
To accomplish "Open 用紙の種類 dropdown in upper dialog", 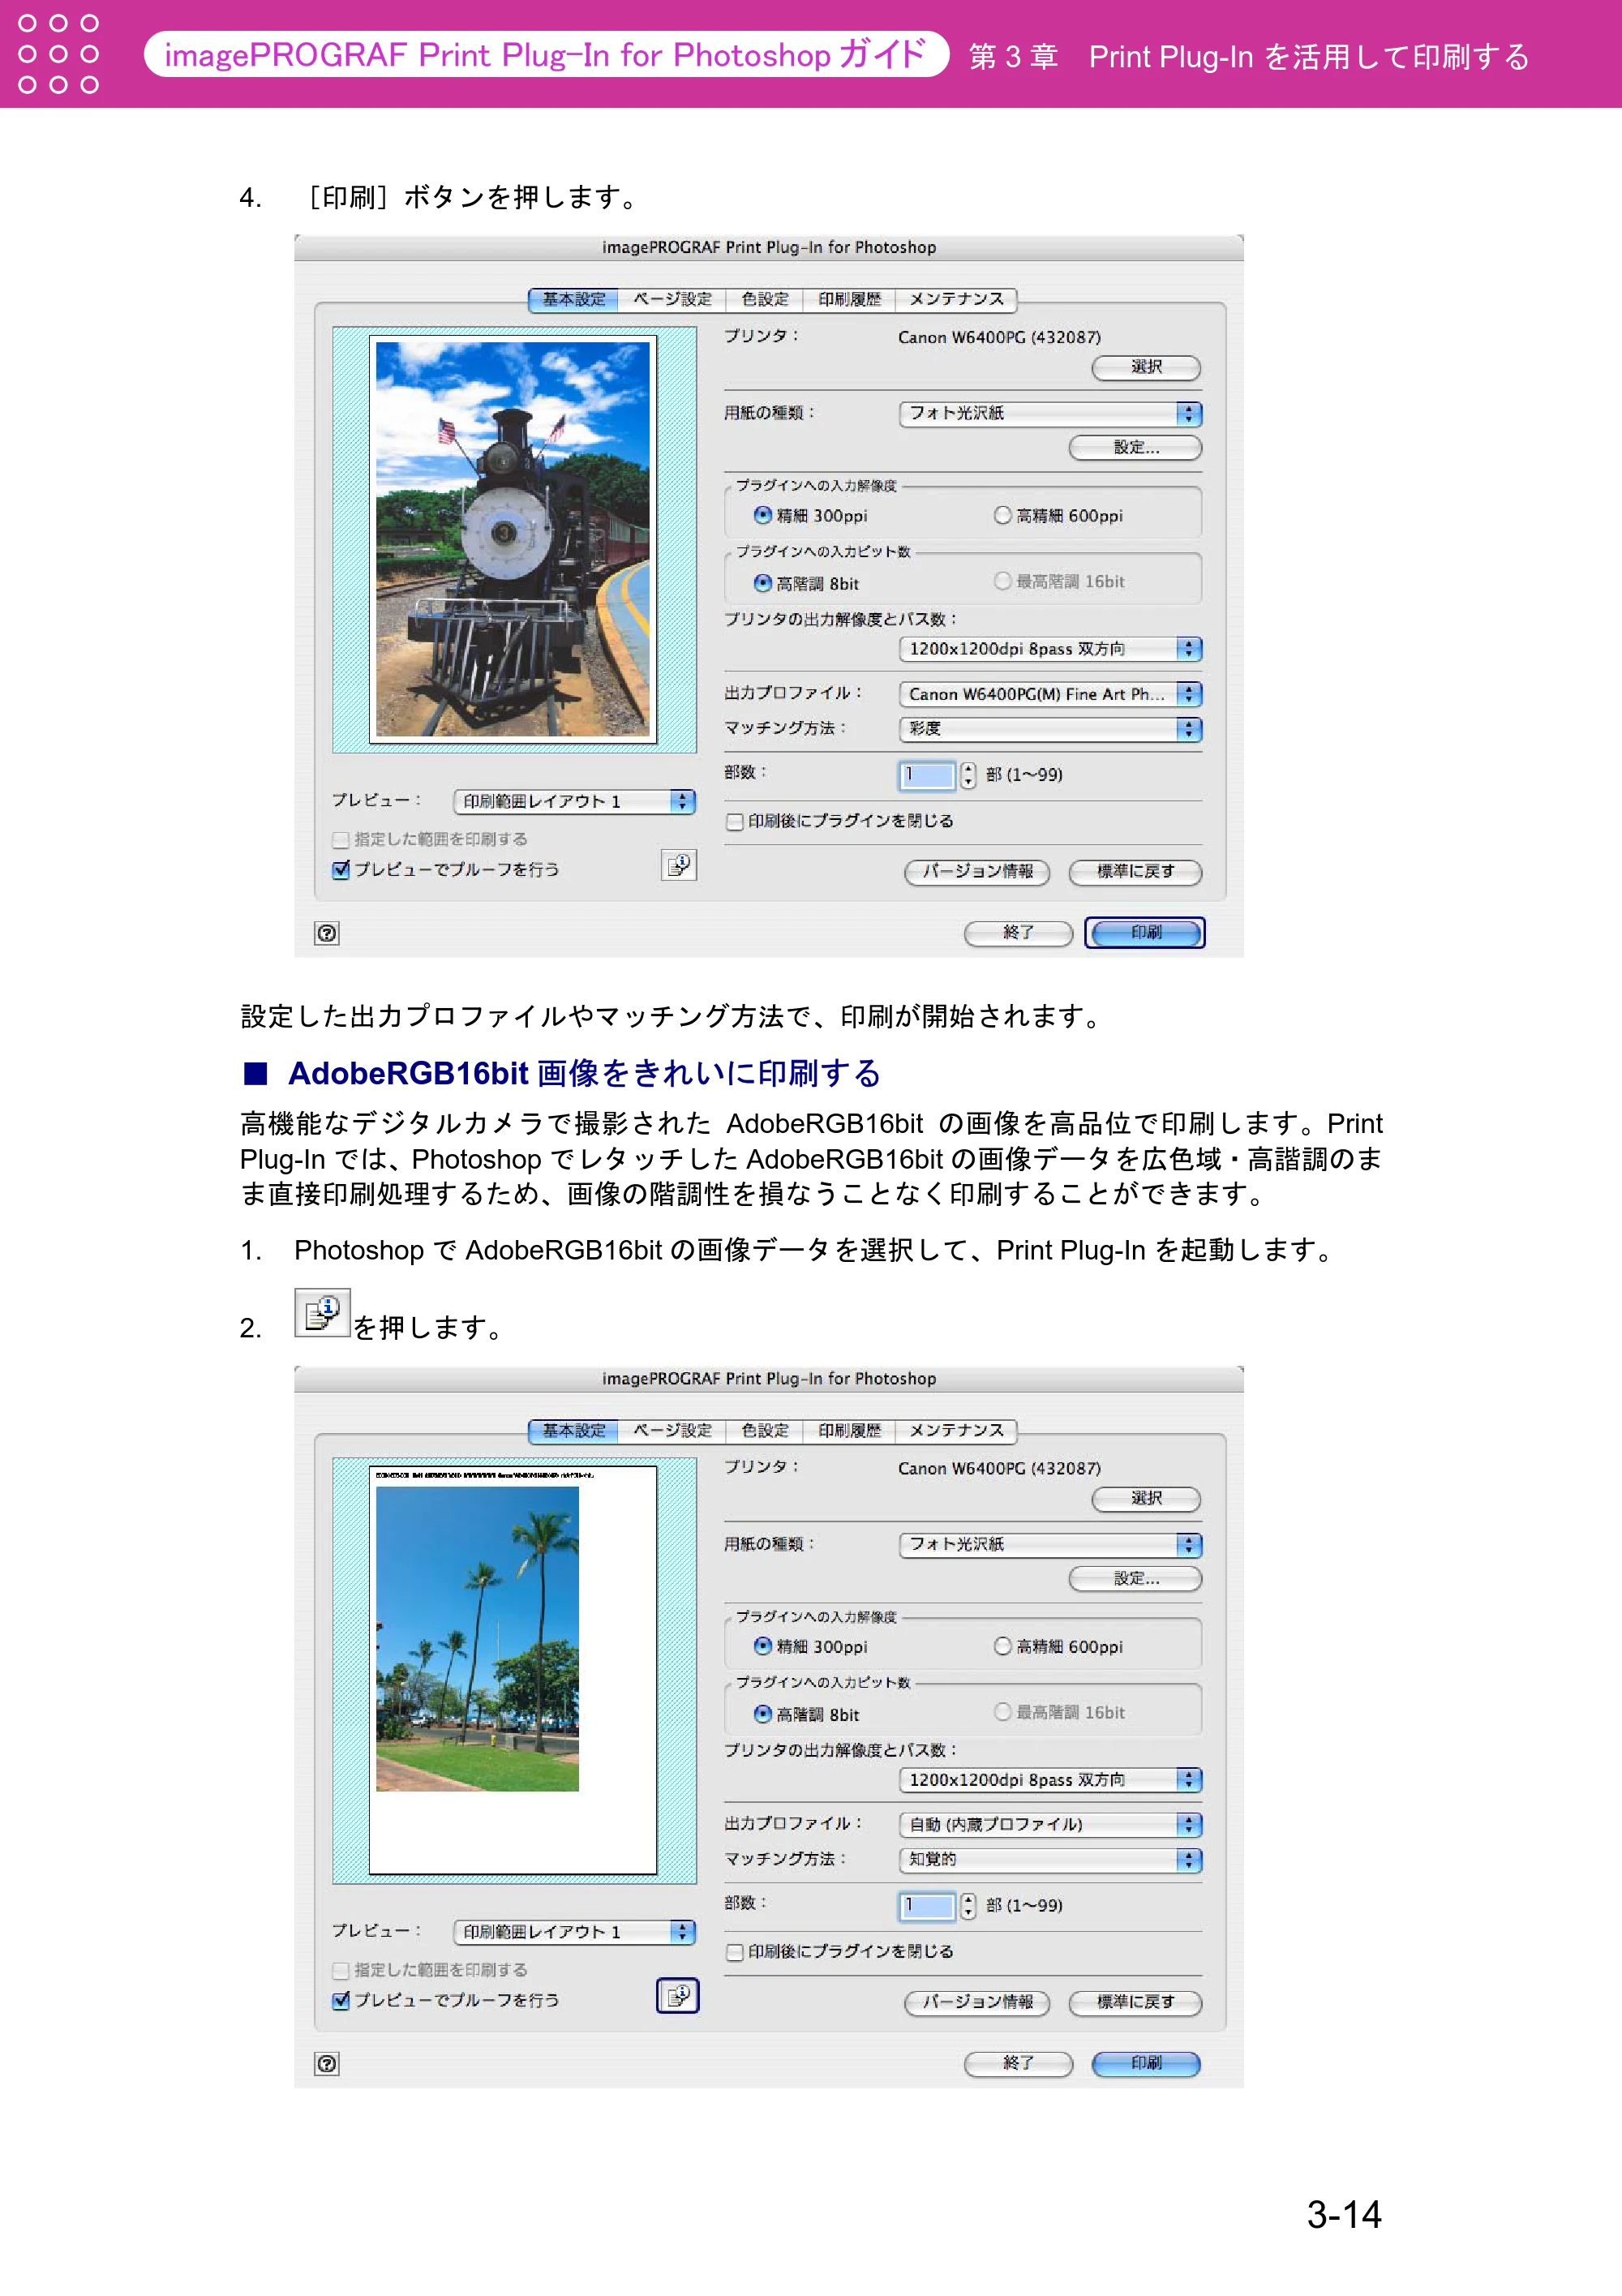I will pyautogui.click(x=1050, y=413).
